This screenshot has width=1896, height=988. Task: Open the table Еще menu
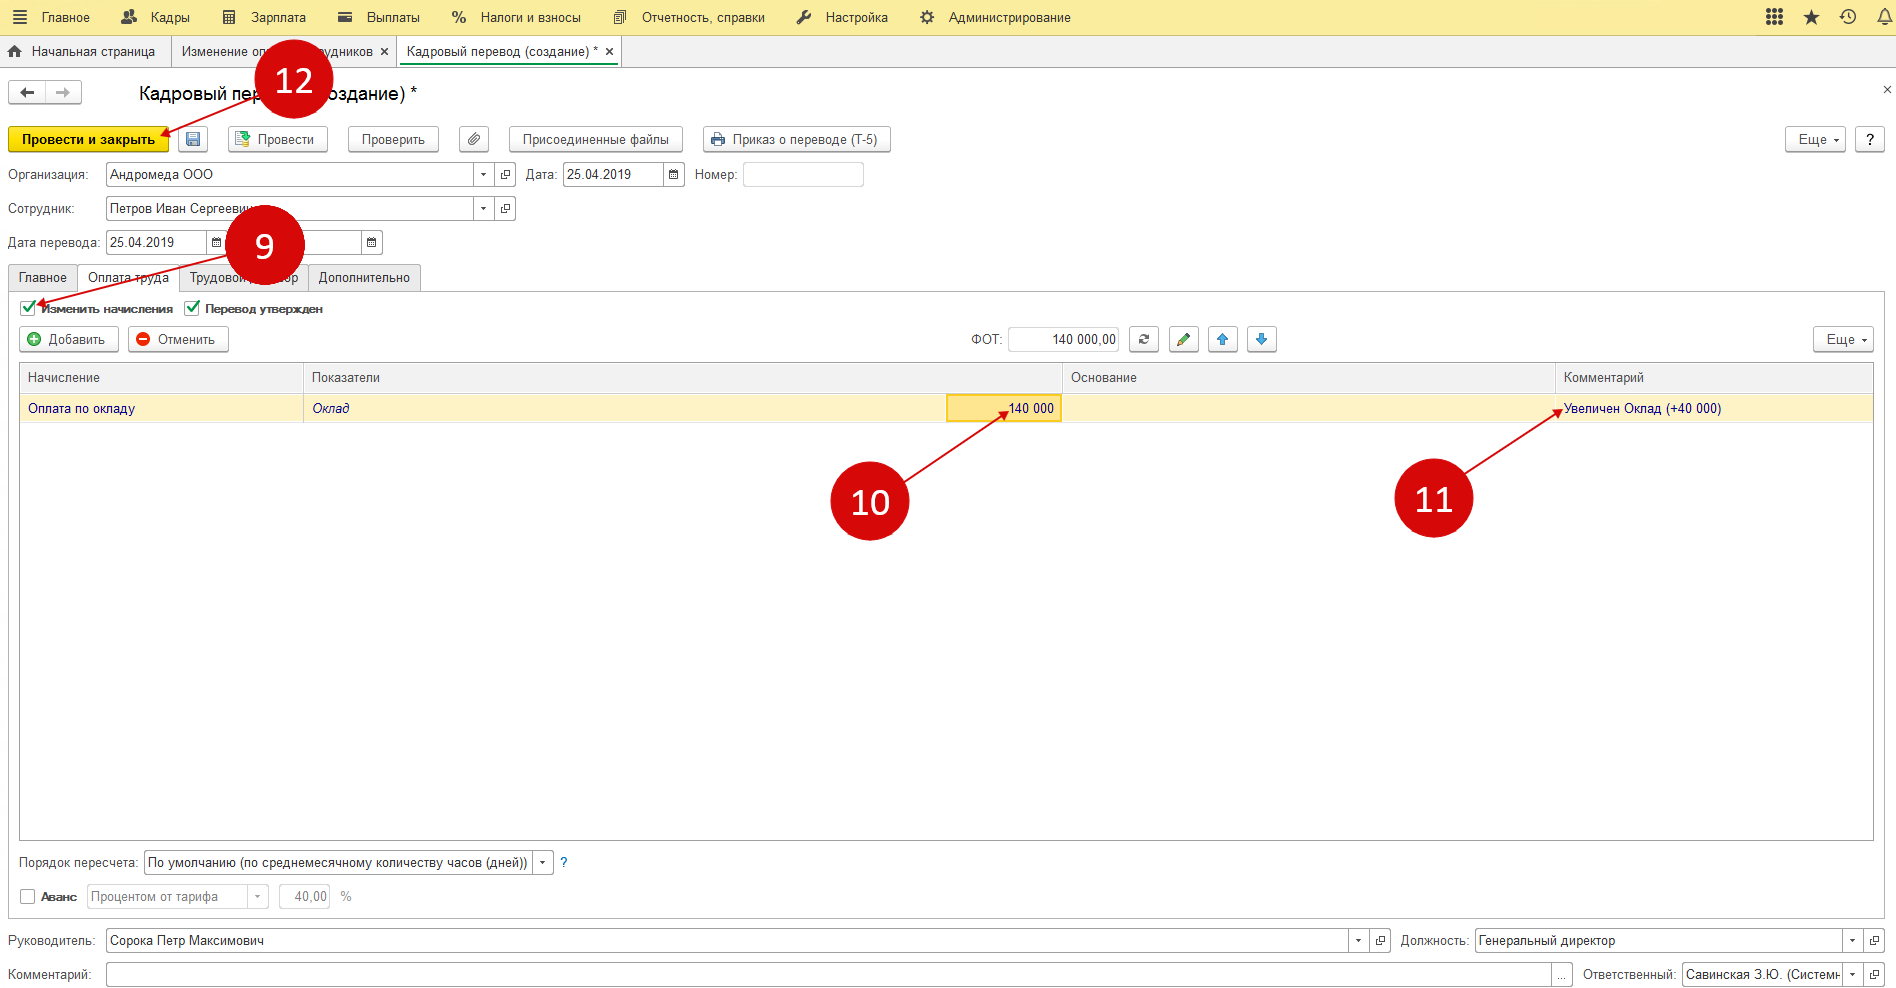(1843, 339)
